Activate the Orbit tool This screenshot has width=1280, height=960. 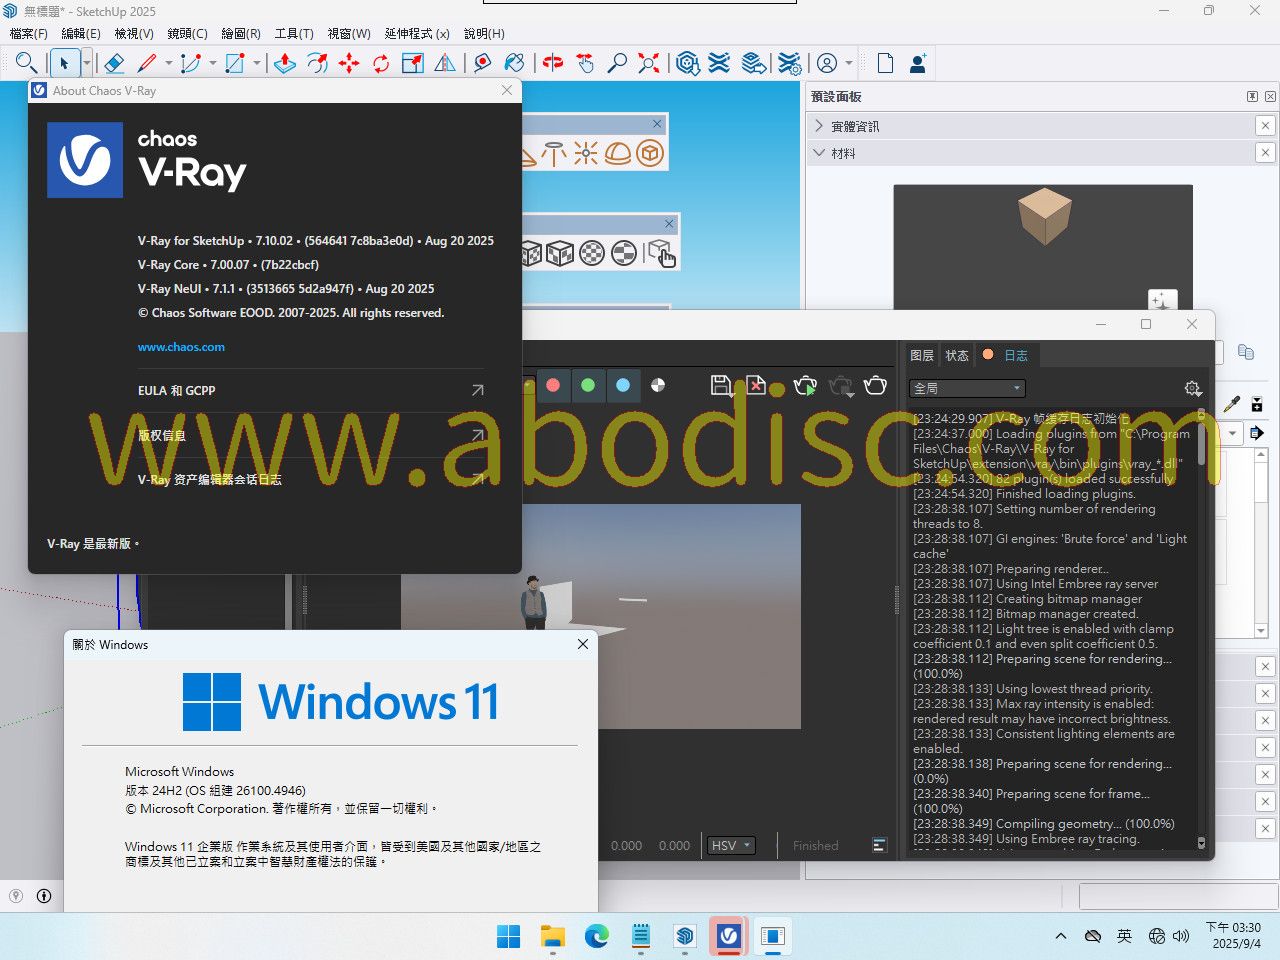tap(553, 63)
